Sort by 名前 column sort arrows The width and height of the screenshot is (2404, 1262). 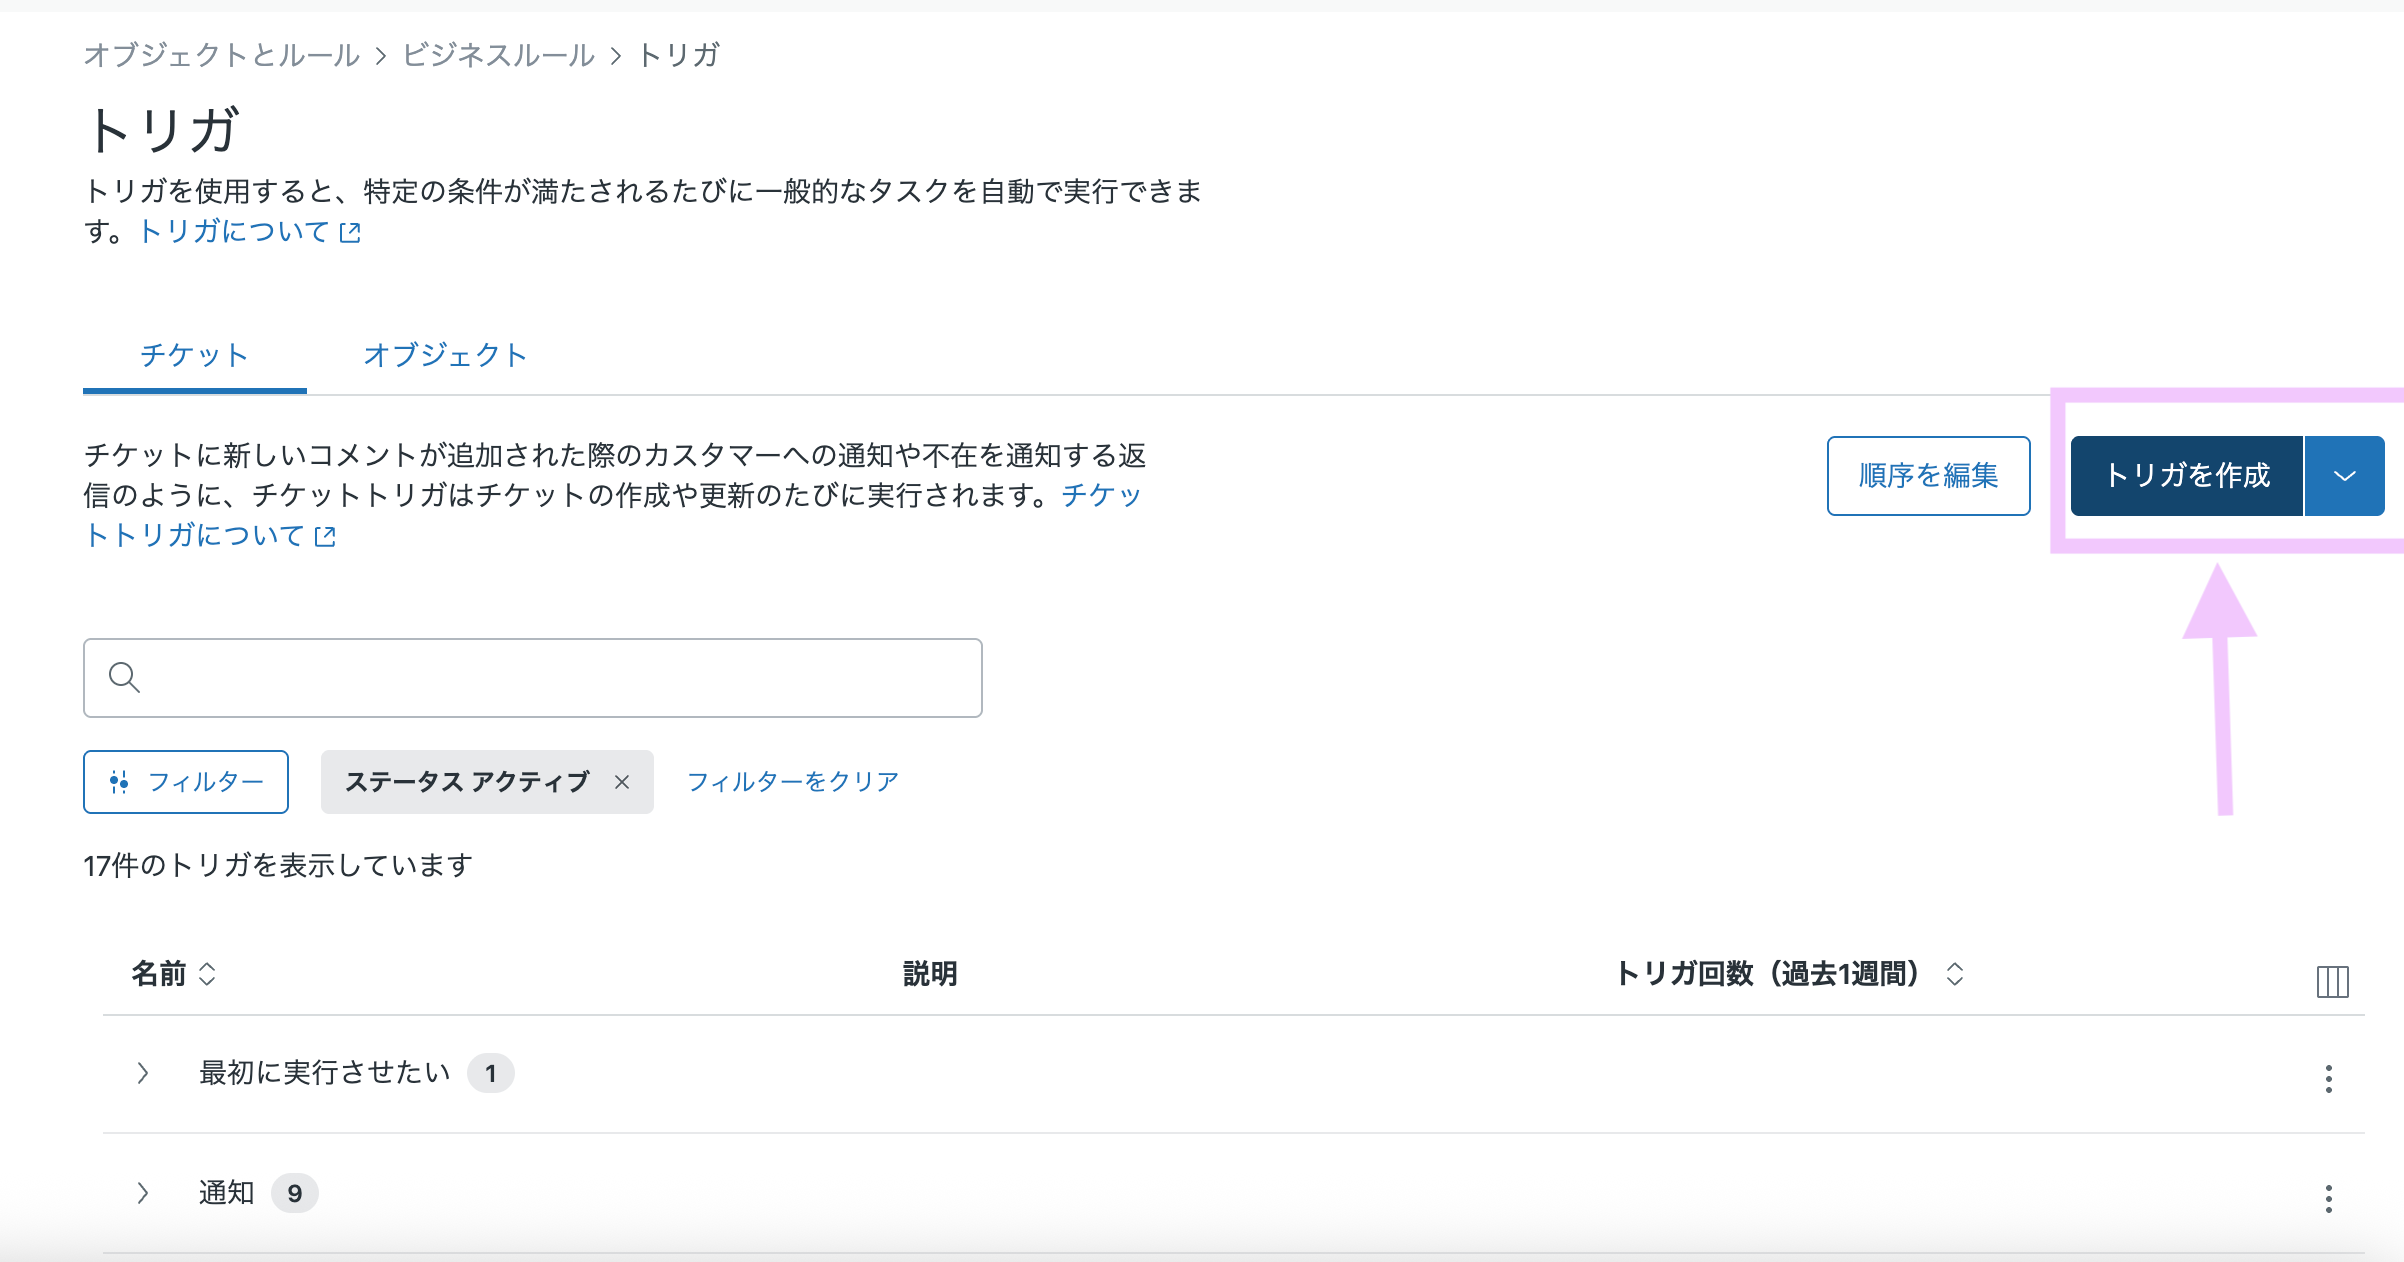(x=207, y=974)
